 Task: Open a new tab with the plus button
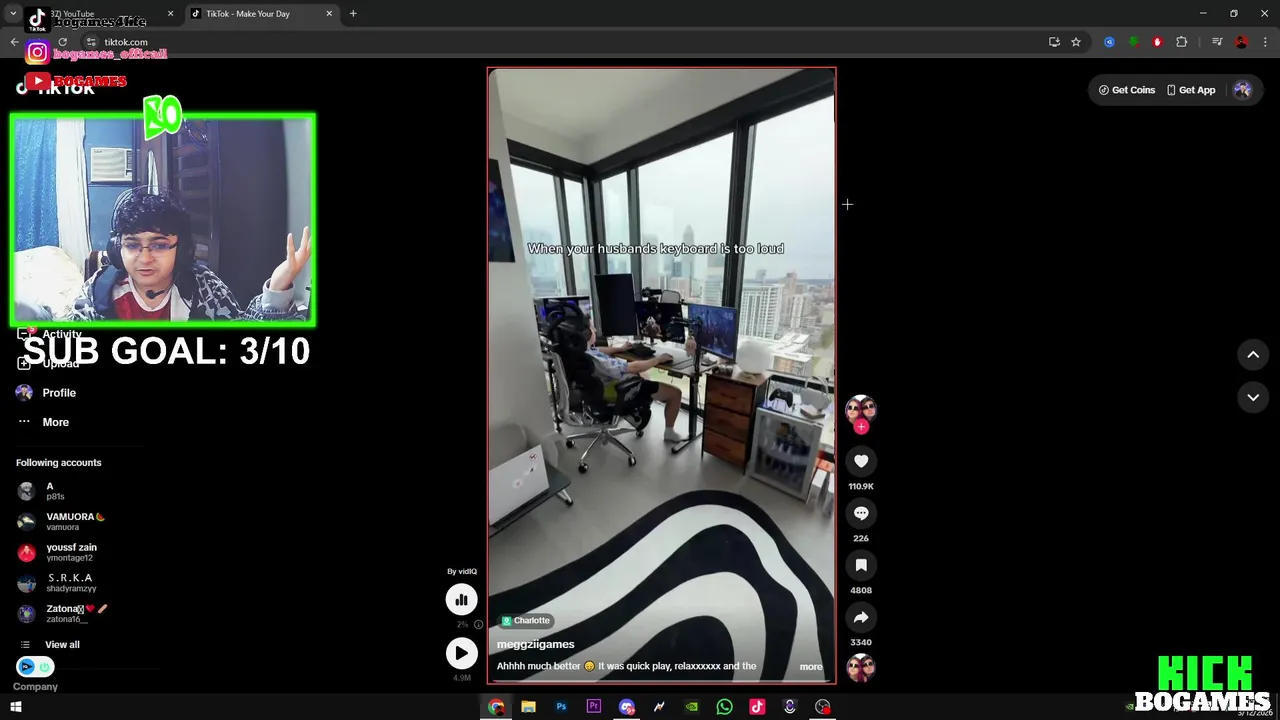[353, 14]
